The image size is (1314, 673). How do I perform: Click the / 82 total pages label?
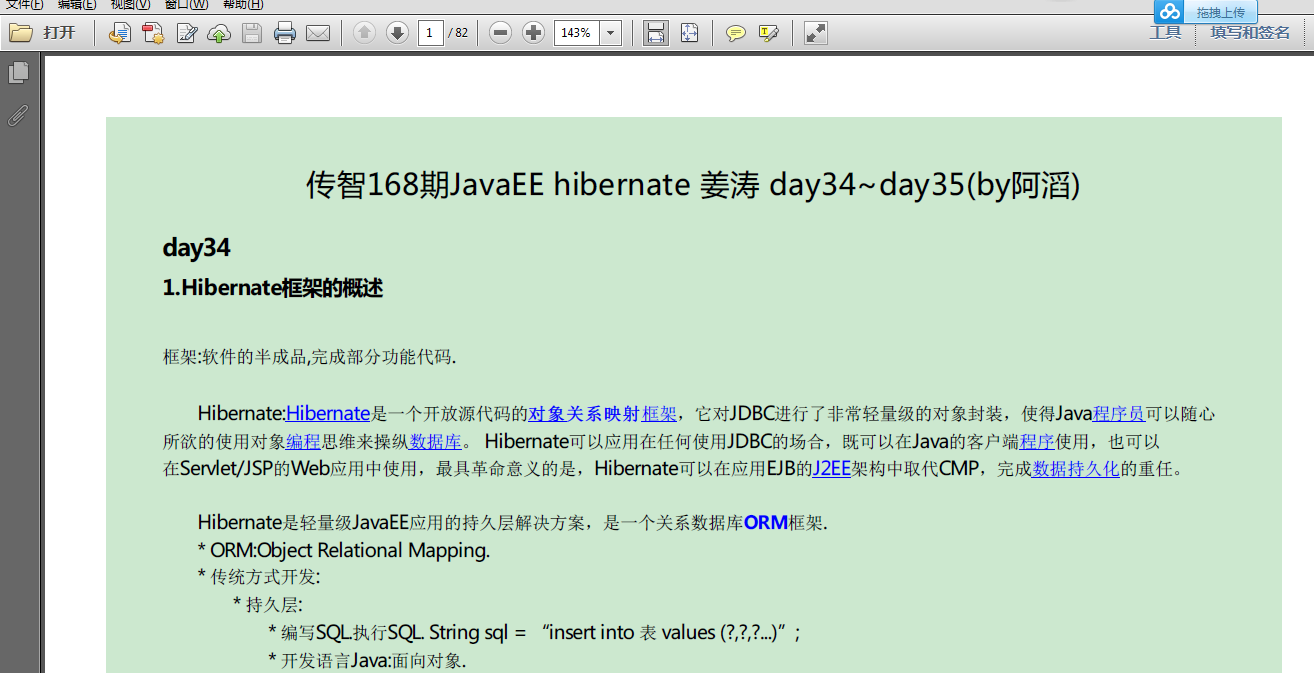coord(459,33)
